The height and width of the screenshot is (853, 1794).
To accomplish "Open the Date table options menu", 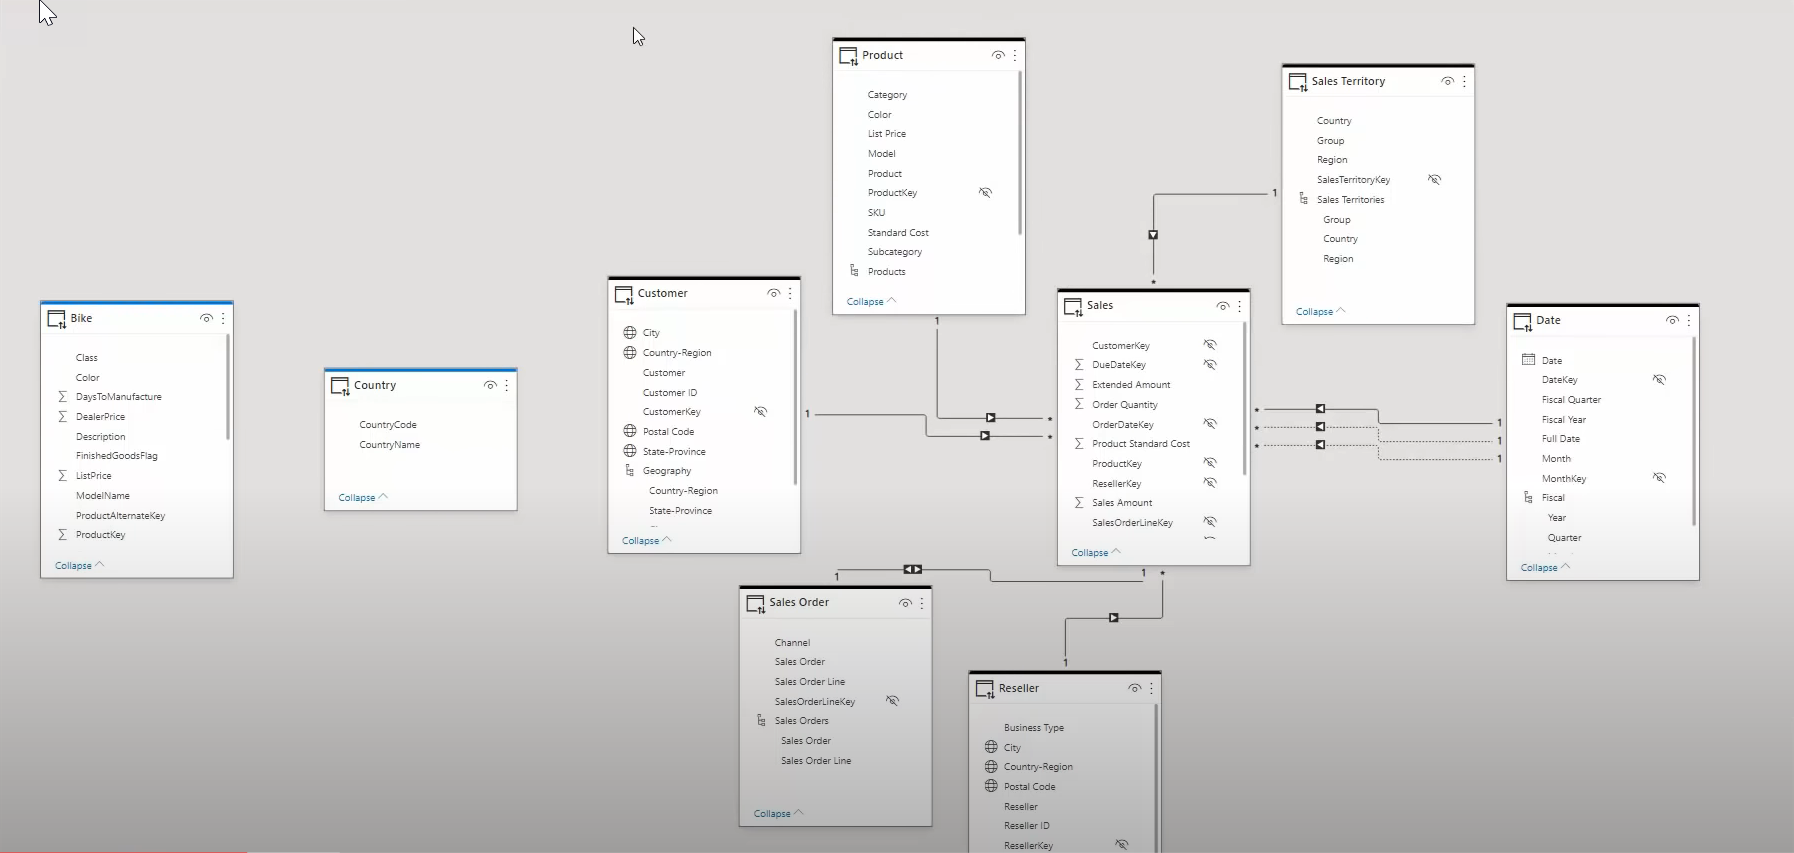I will 1688,321.
